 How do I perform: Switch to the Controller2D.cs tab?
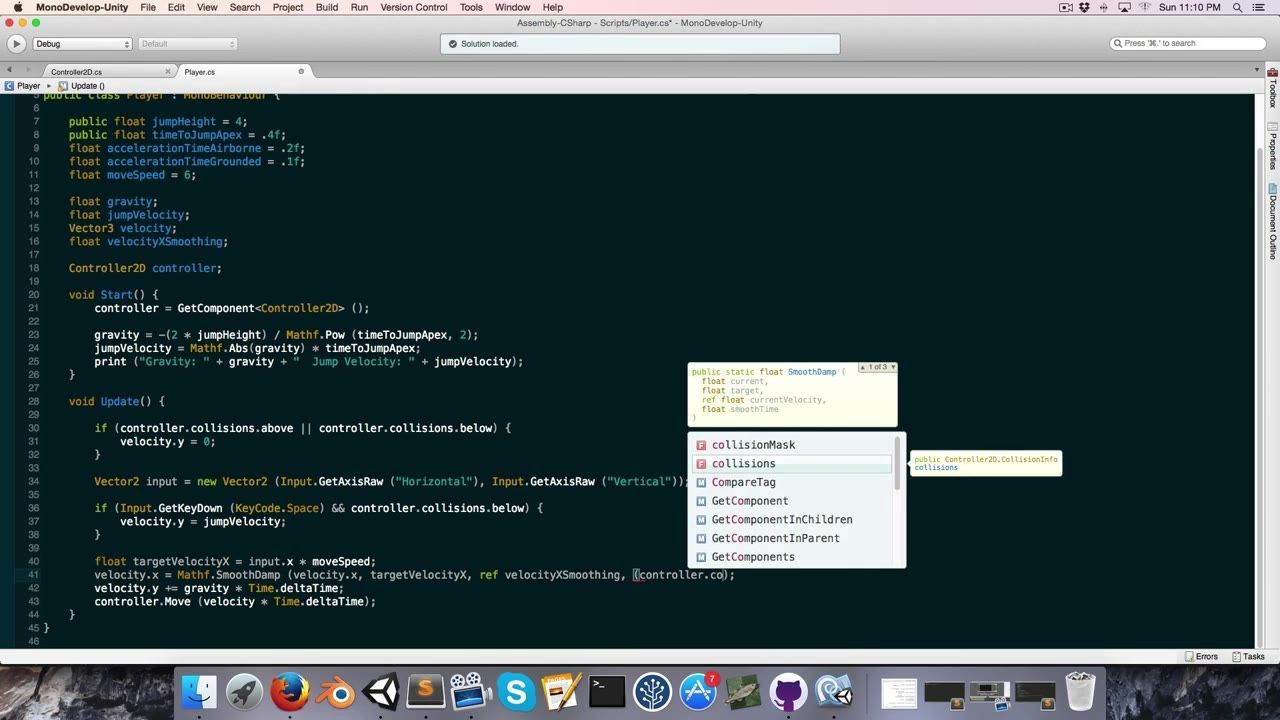[x=76, y=72]
